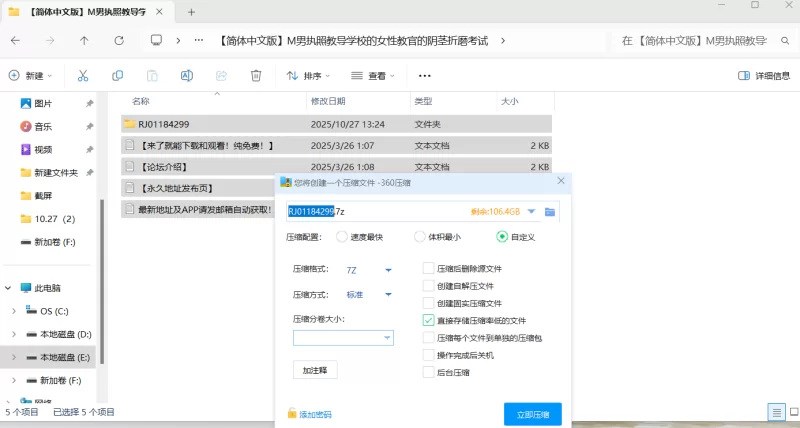Go up one folder with up arrow
Viewport: 800px width, 428px height.
84,41
